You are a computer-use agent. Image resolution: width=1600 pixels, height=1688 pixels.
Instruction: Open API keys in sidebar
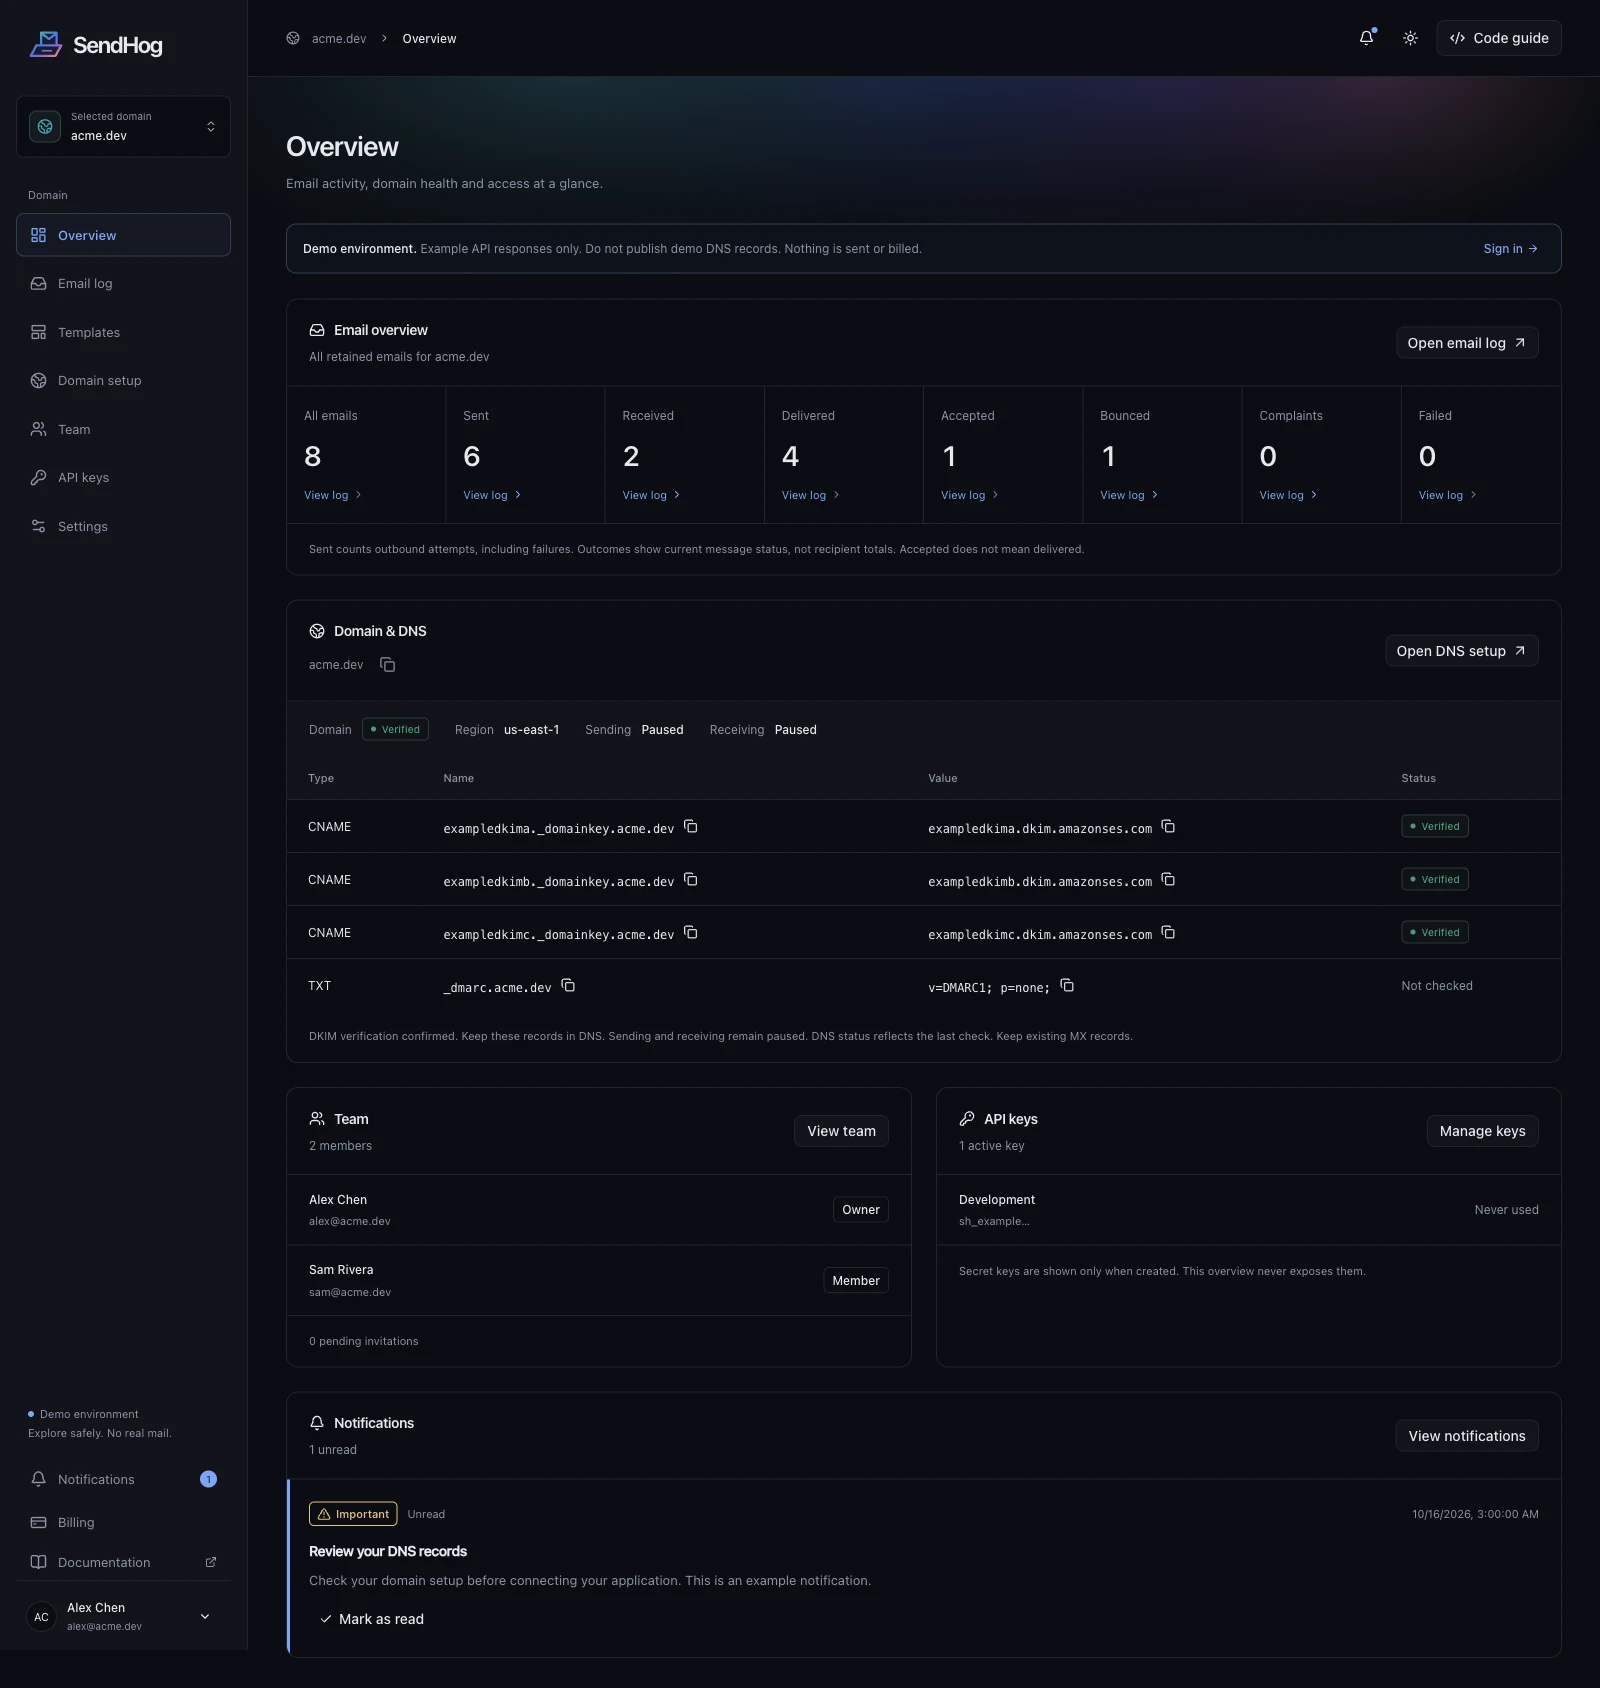click(123, 478)
